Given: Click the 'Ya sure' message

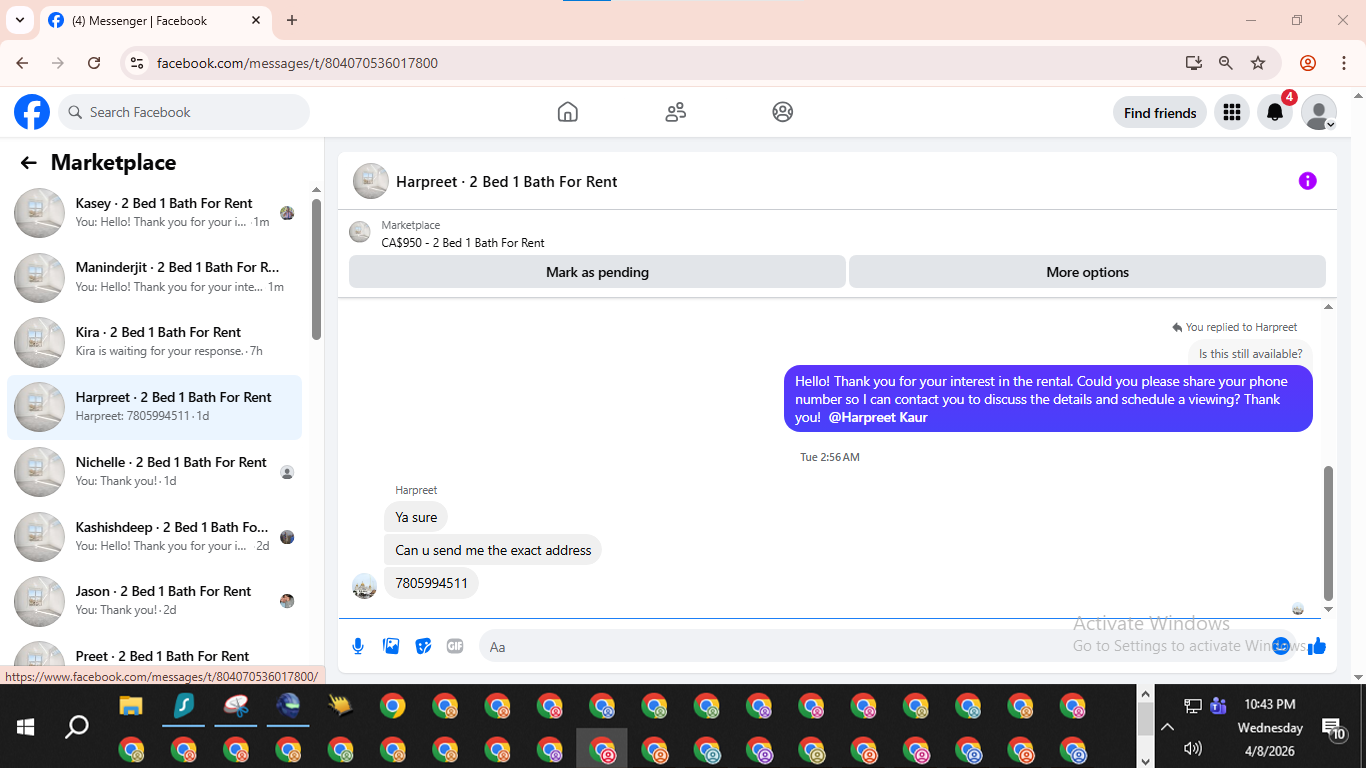Looking at the screenshot, I should 416,517.
